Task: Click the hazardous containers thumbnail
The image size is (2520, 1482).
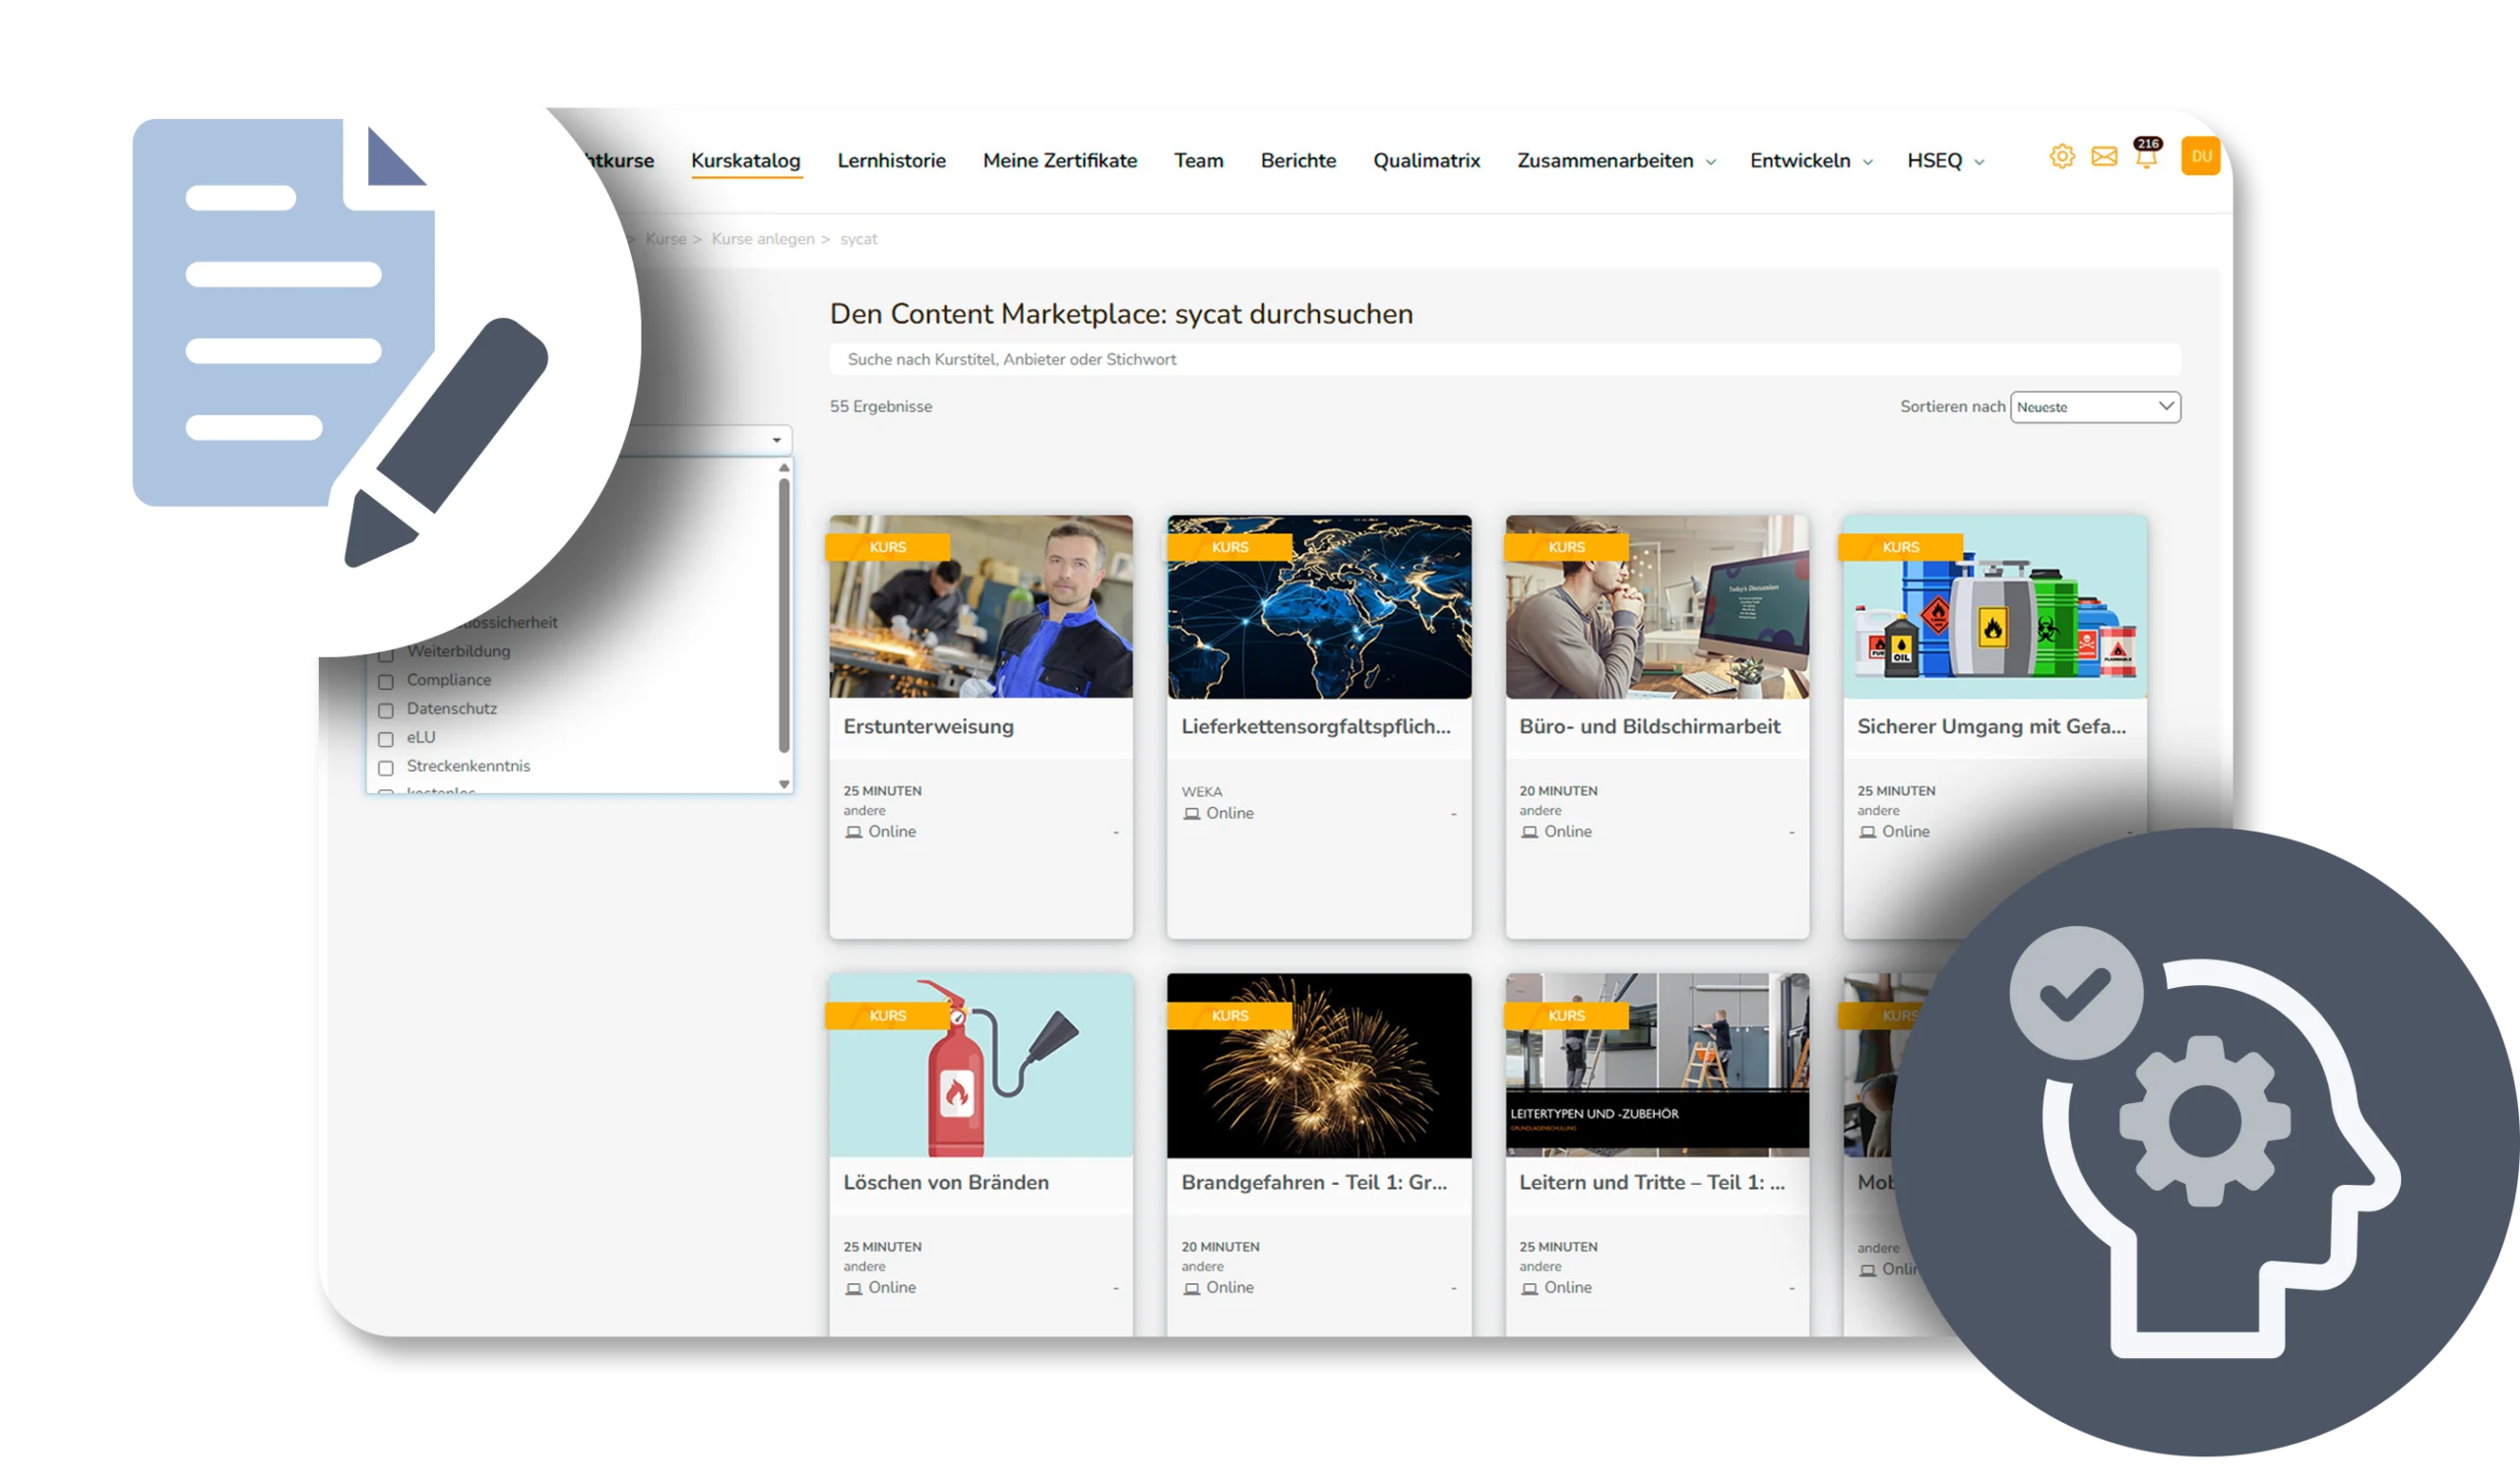Action: pos(1995,606)
